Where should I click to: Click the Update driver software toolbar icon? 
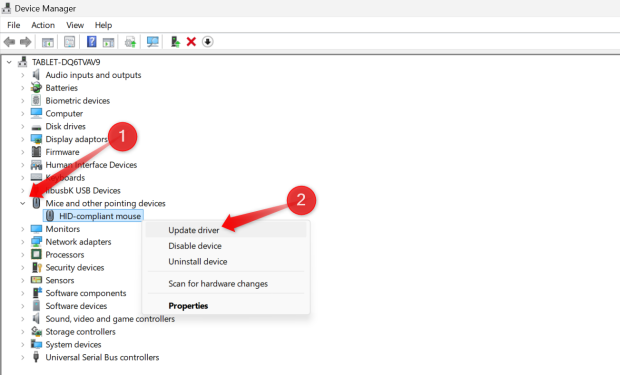(130, 42)
